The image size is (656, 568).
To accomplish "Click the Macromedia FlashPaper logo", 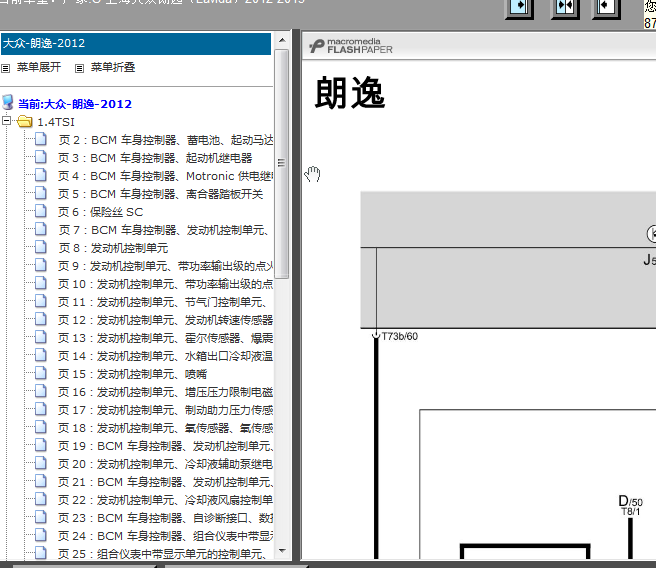I will coord(351,46).
